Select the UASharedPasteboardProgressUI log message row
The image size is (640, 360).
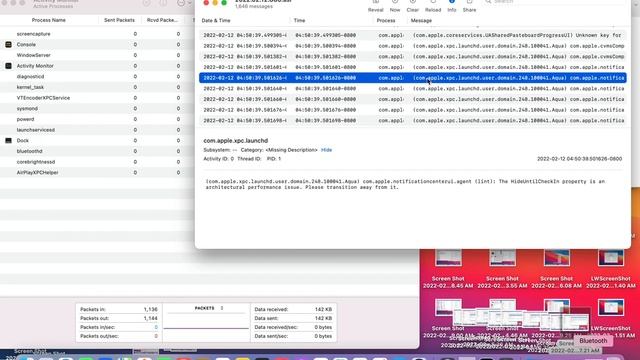(x=413, y=35)
